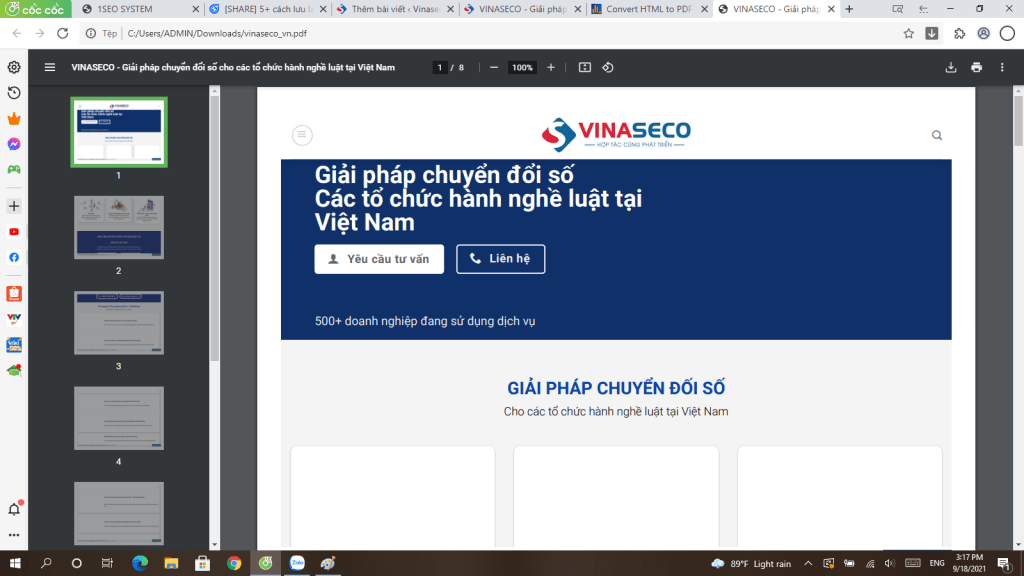Screen dimensions: 1024x576
Task: Click the Liên hệ button
Action: pyautogui.click(x=500, y=258)
